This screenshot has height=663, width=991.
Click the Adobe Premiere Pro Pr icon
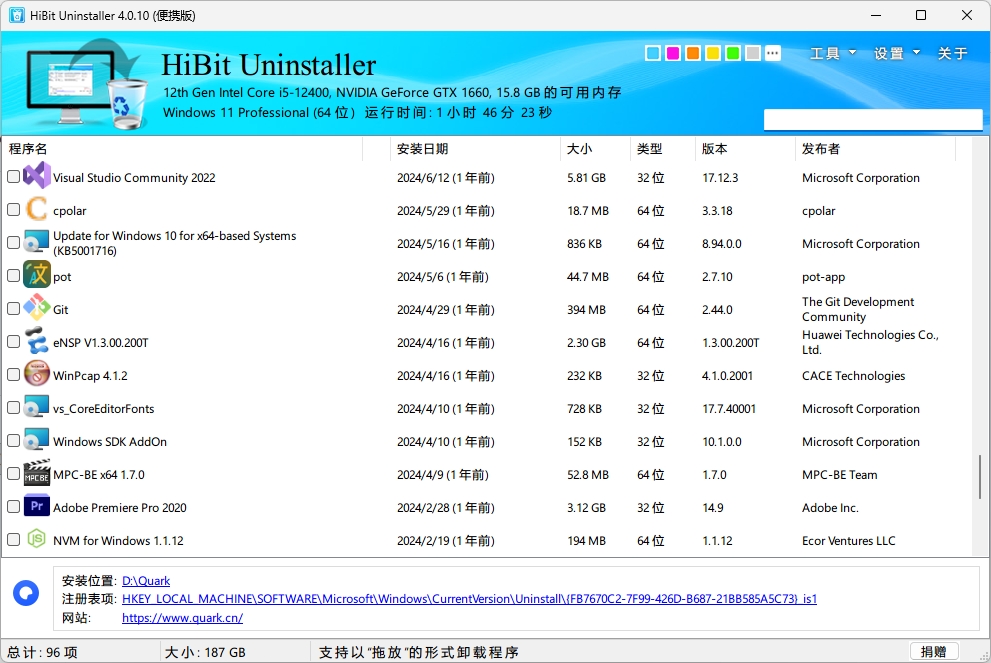pyautogui.click(x=37, y=506)
